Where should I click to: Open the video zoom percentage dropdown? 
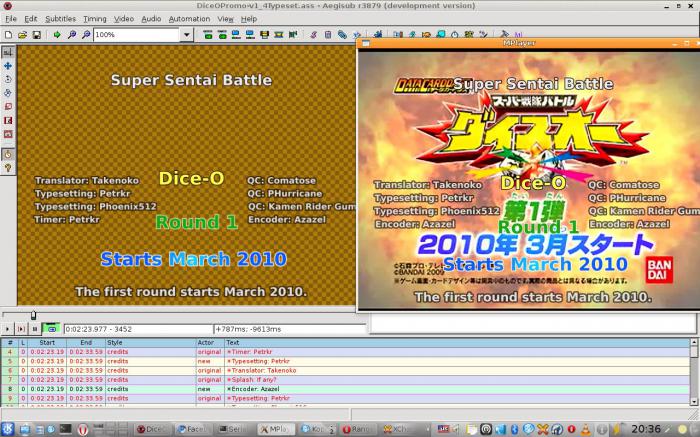[x=187, y=34]
